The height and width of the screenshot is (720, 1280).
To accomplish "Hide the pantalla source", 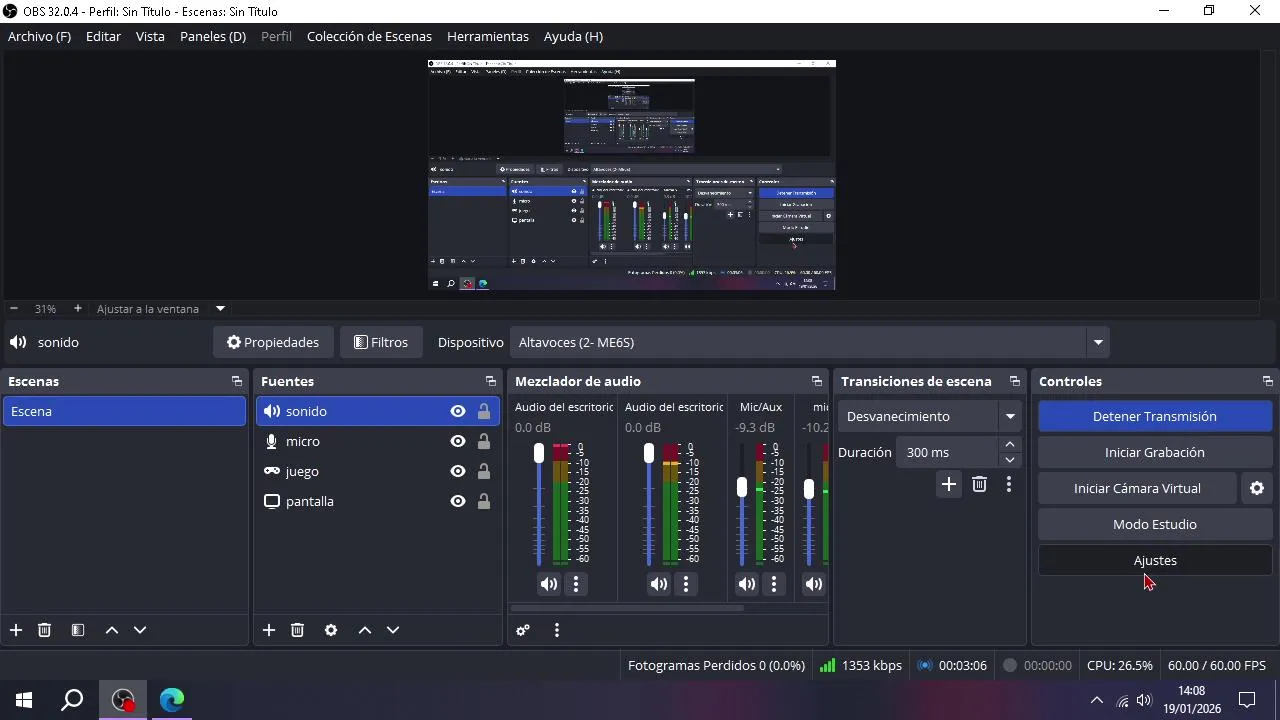I will (x=458, y=501).
